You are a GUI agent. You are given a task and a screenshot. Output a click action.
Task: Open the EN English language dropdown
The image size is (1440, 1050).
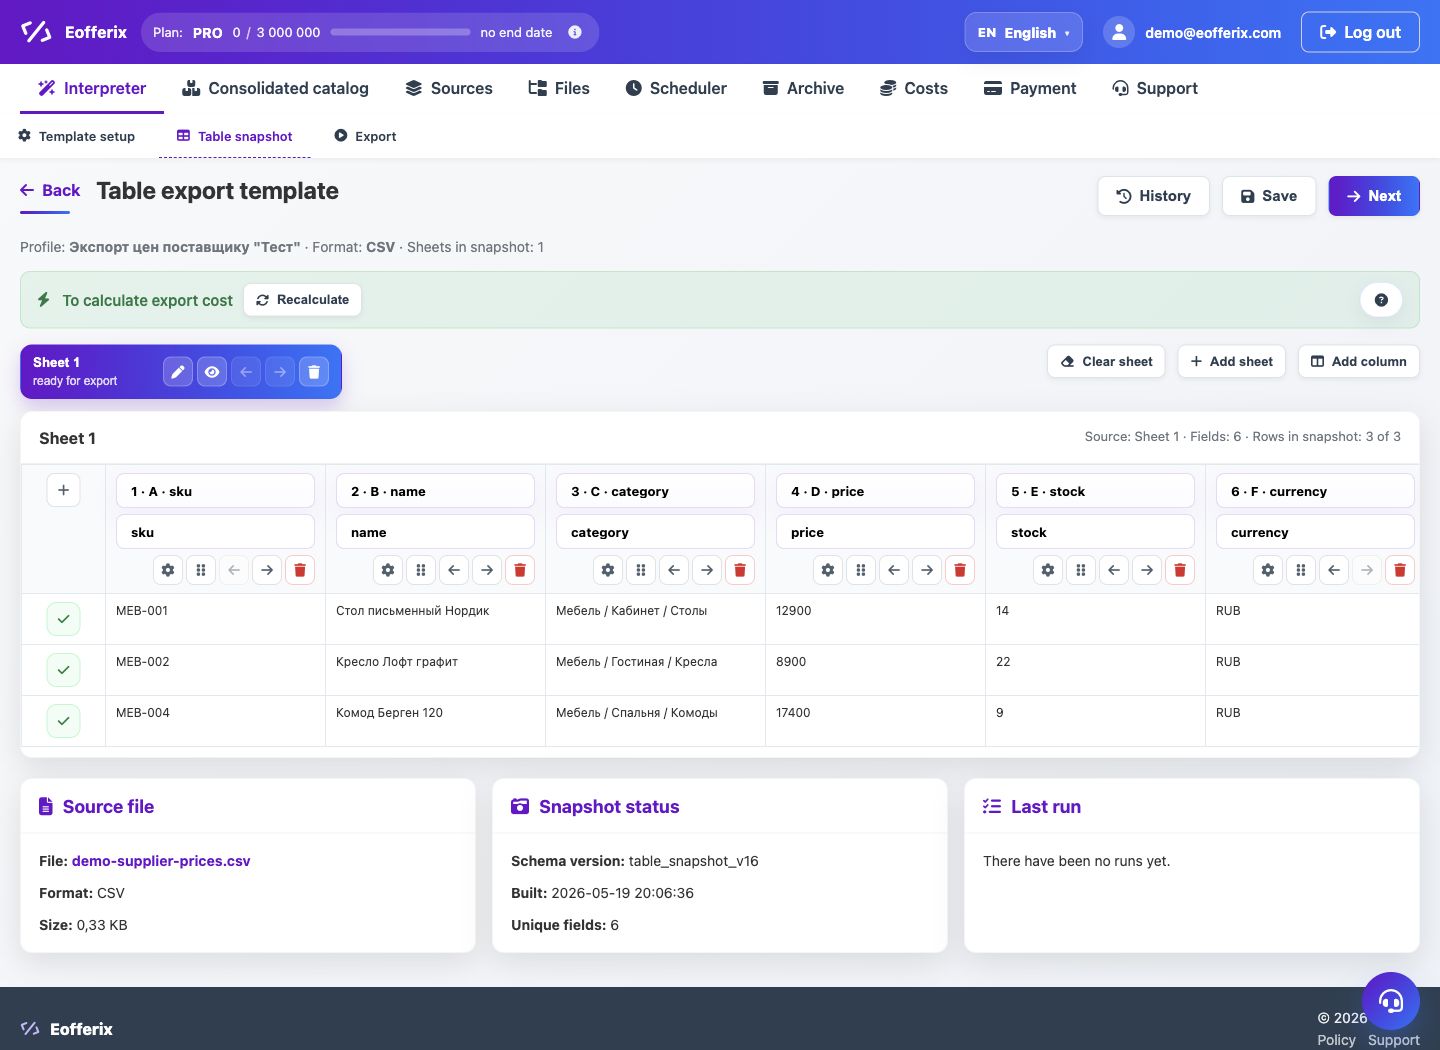[x=1023, y=32]
